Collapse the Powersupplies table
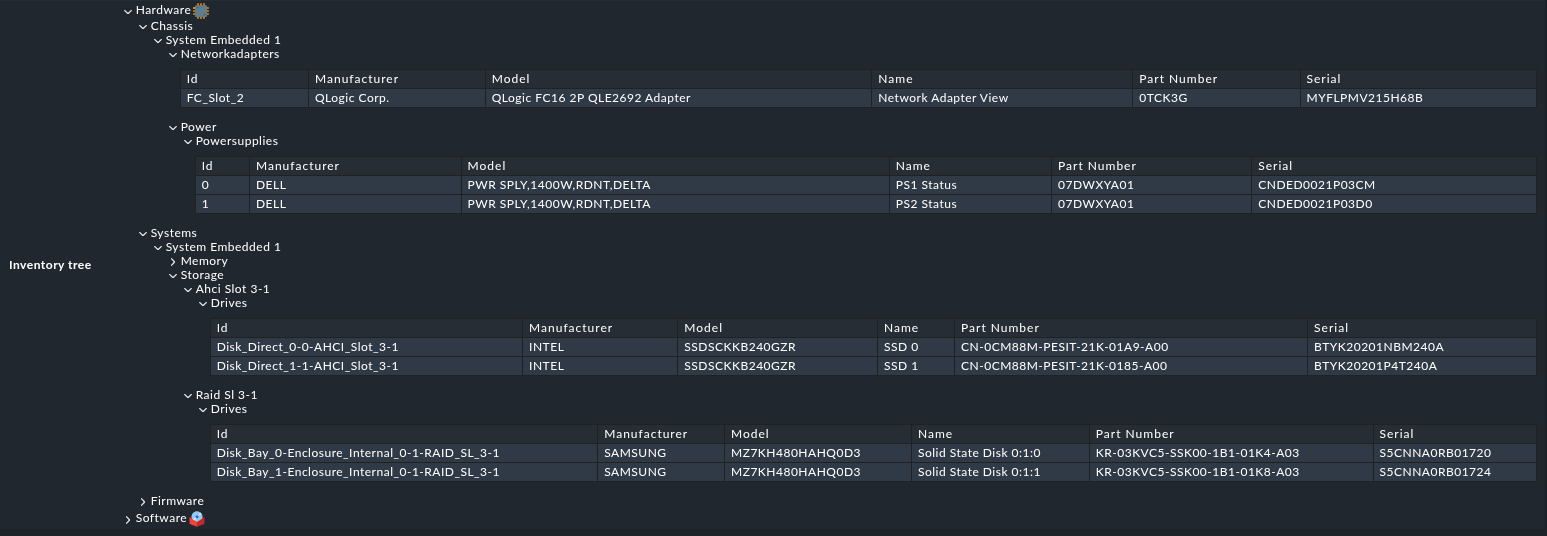The height and width of the screenshot is (536, 1547). pos(188,142)
